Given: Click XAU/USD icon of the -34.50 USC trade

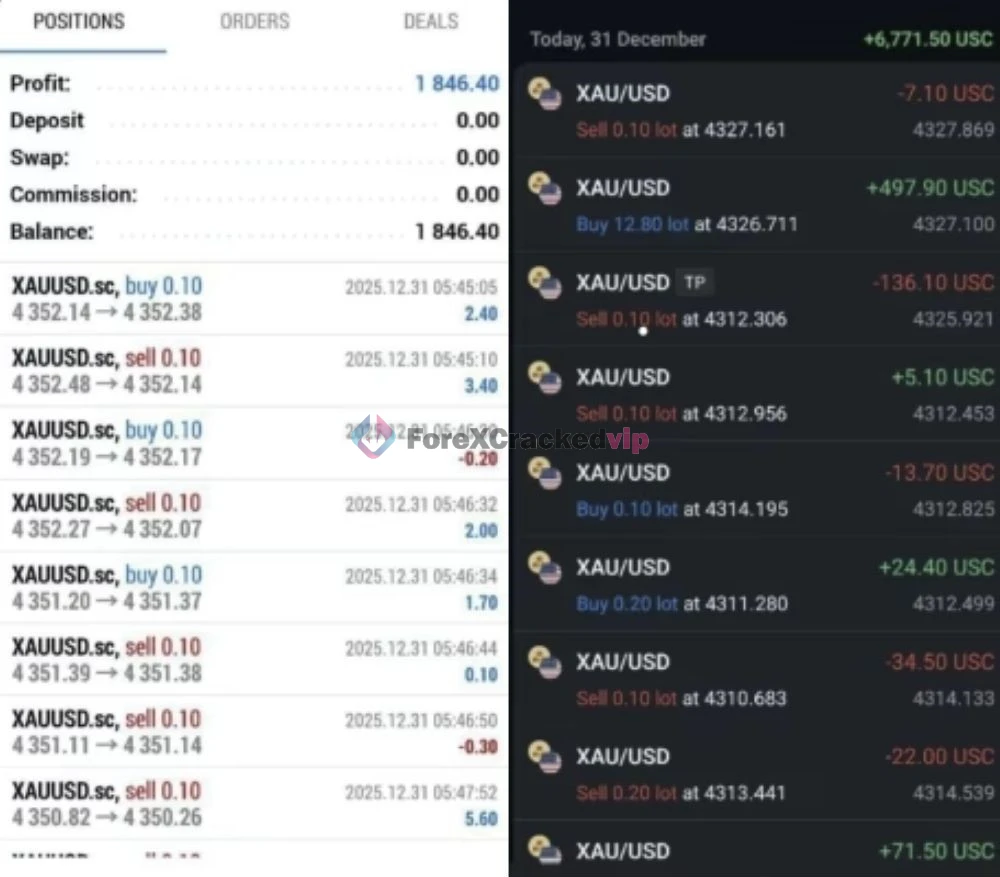Looking at the screenshot, I should pyautogui.click(x=545, y=661).
